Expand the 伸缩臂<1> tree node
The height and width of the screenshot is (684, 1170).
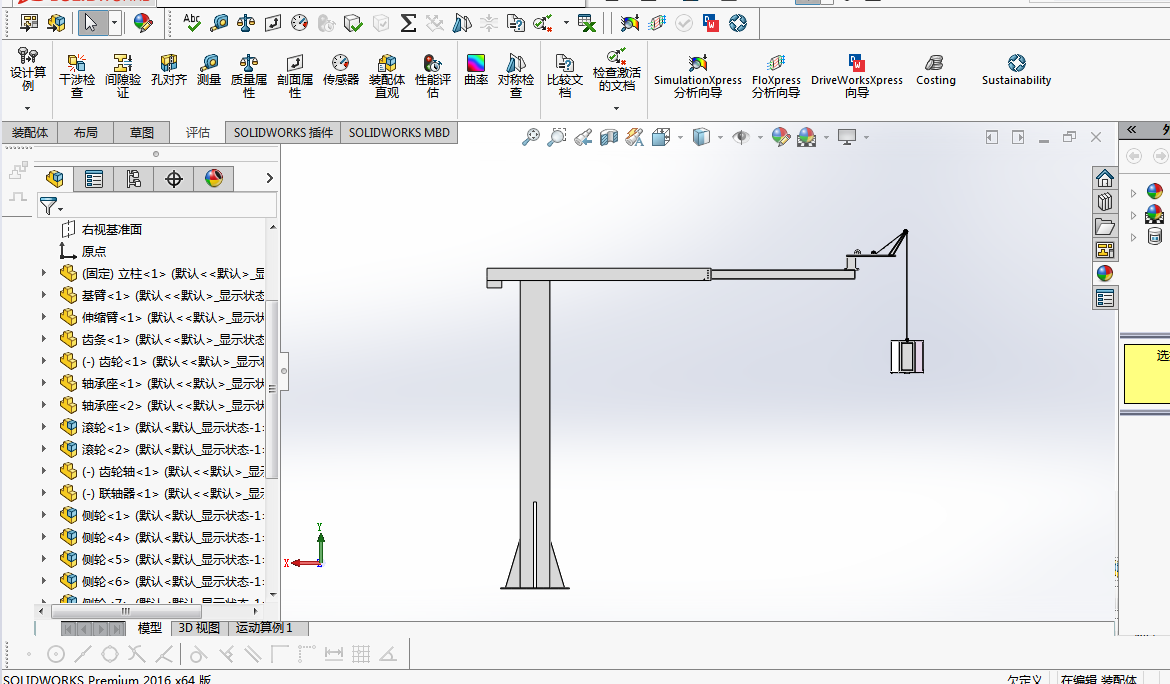click(x=43, y=317)
